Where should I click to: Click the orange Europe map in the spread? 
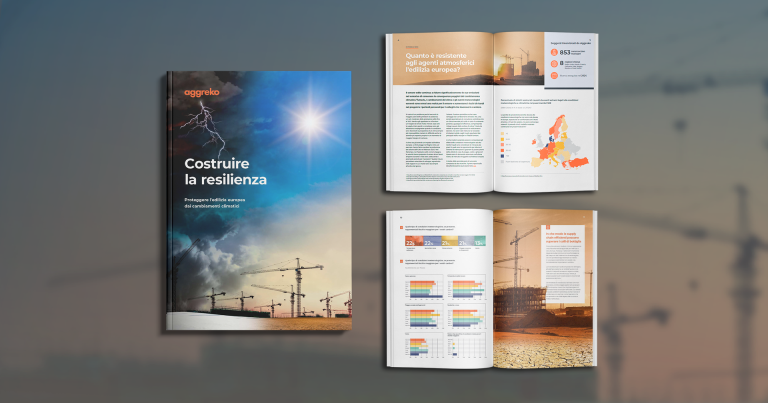560,142
